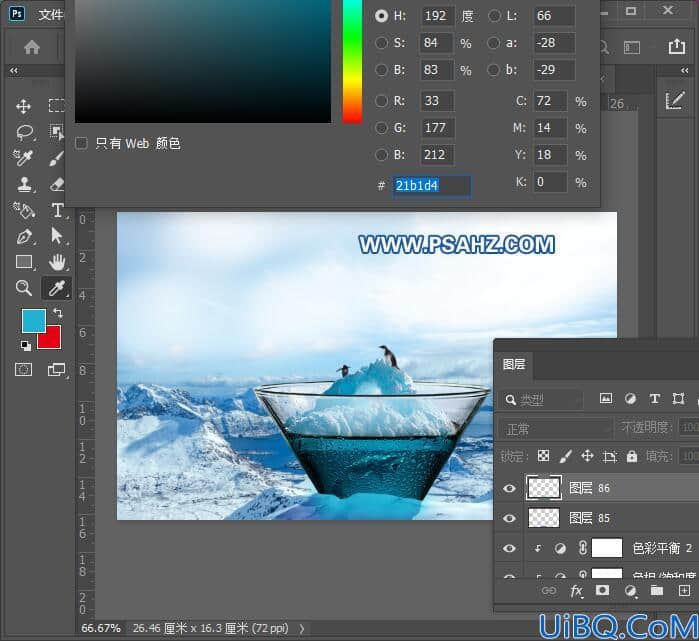
Task: Select the Zoom tool
Action: (24, 288)
